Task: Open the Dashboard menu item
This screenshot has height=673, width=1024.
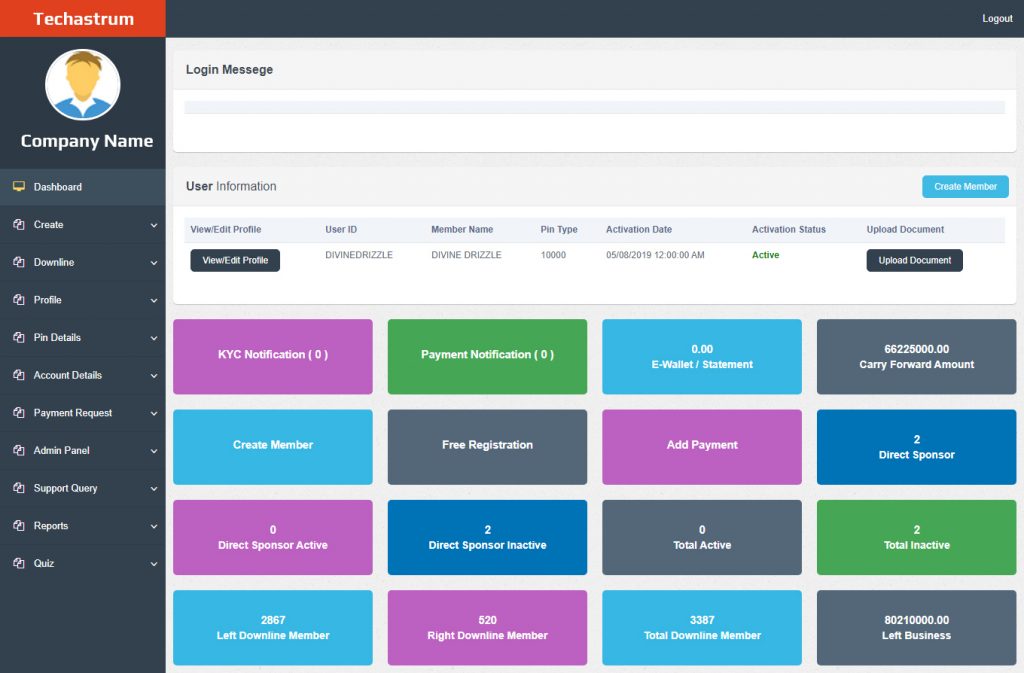Action: [58, 187]
